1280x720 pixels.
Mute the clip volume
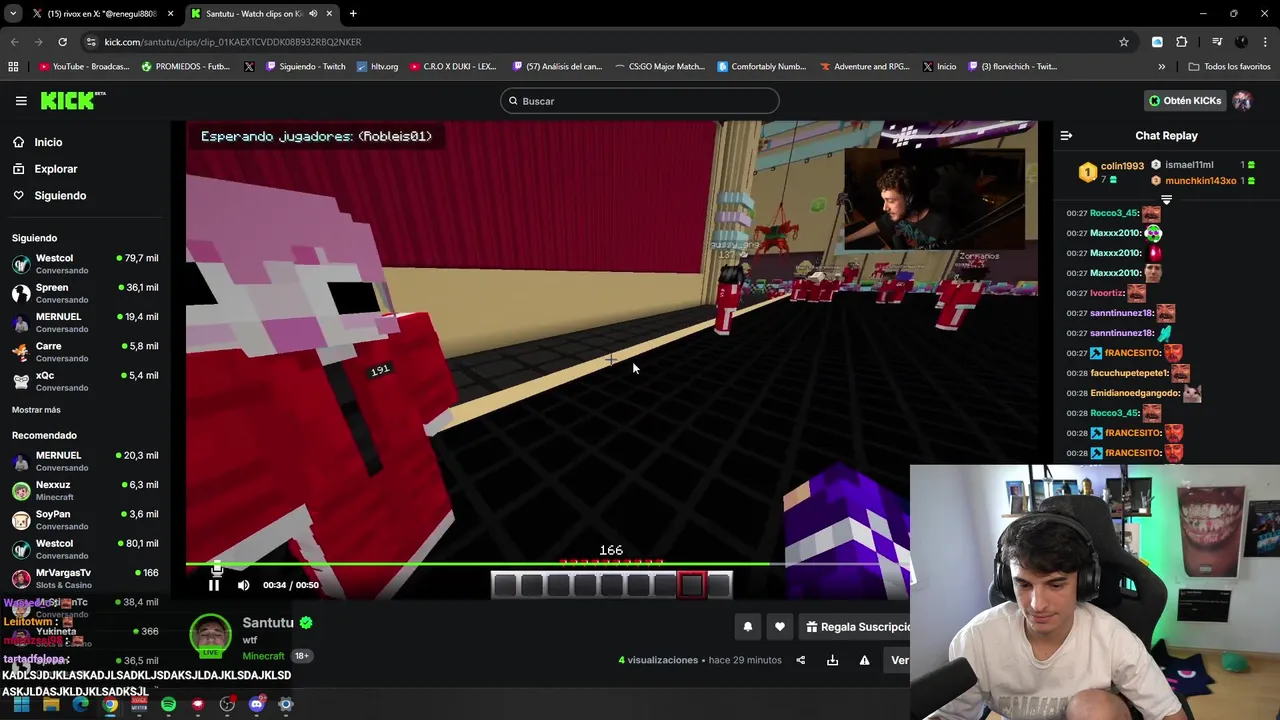(243, 585)
